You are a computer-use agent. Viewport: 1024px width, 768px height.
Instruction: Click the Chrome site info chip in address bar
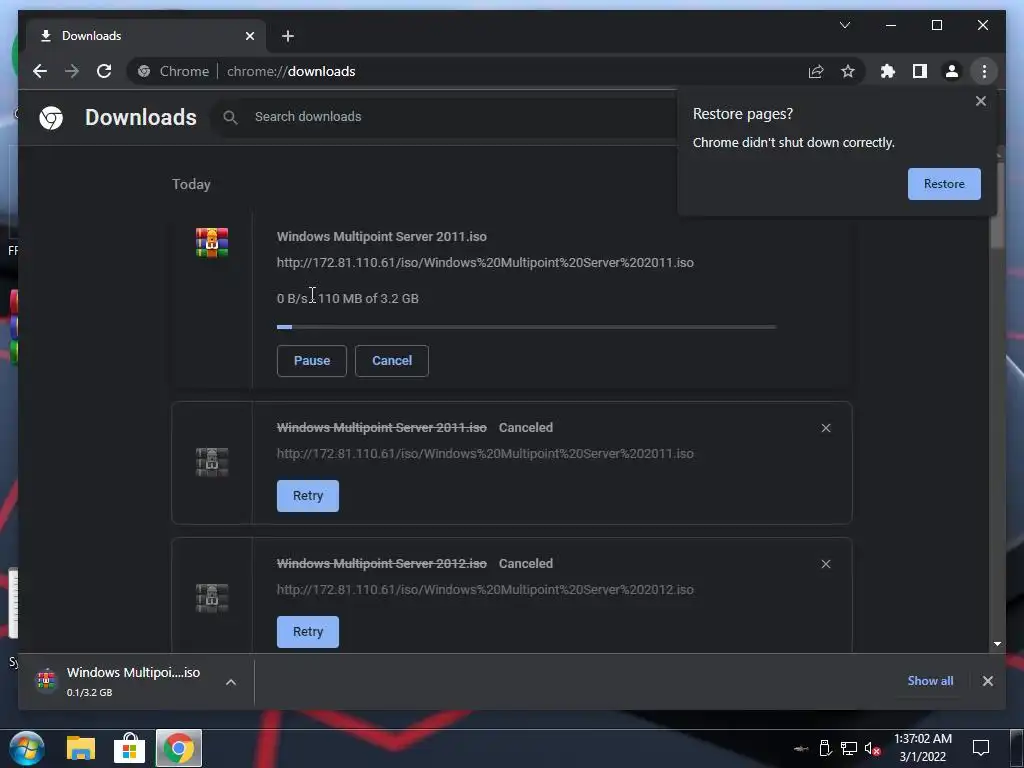click(x=174, y=71)
